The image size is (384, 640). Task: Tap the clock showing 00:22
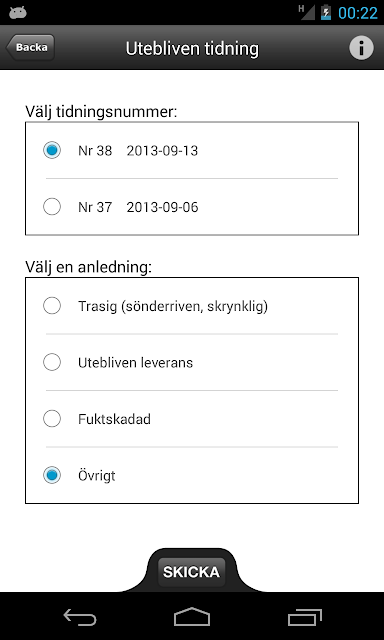[358, 13]
